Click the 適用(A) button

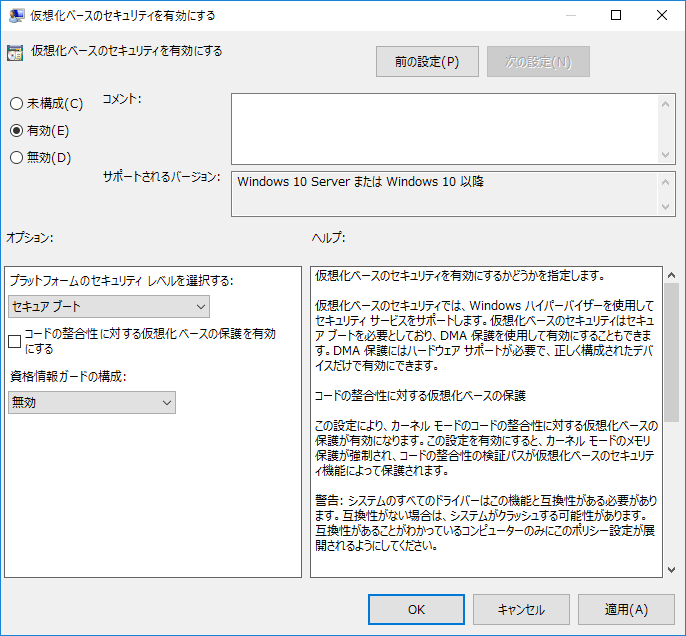[x=626, y=609]
